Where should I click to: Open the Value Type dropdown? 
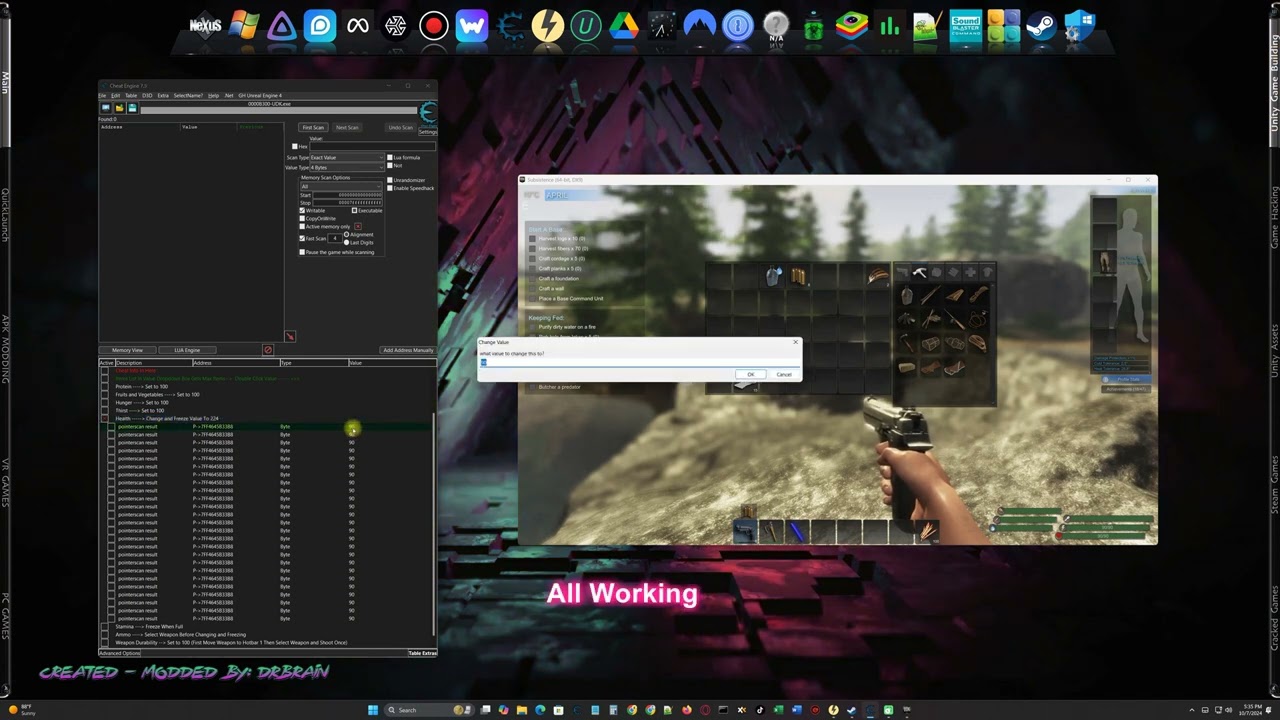[346, 167]
